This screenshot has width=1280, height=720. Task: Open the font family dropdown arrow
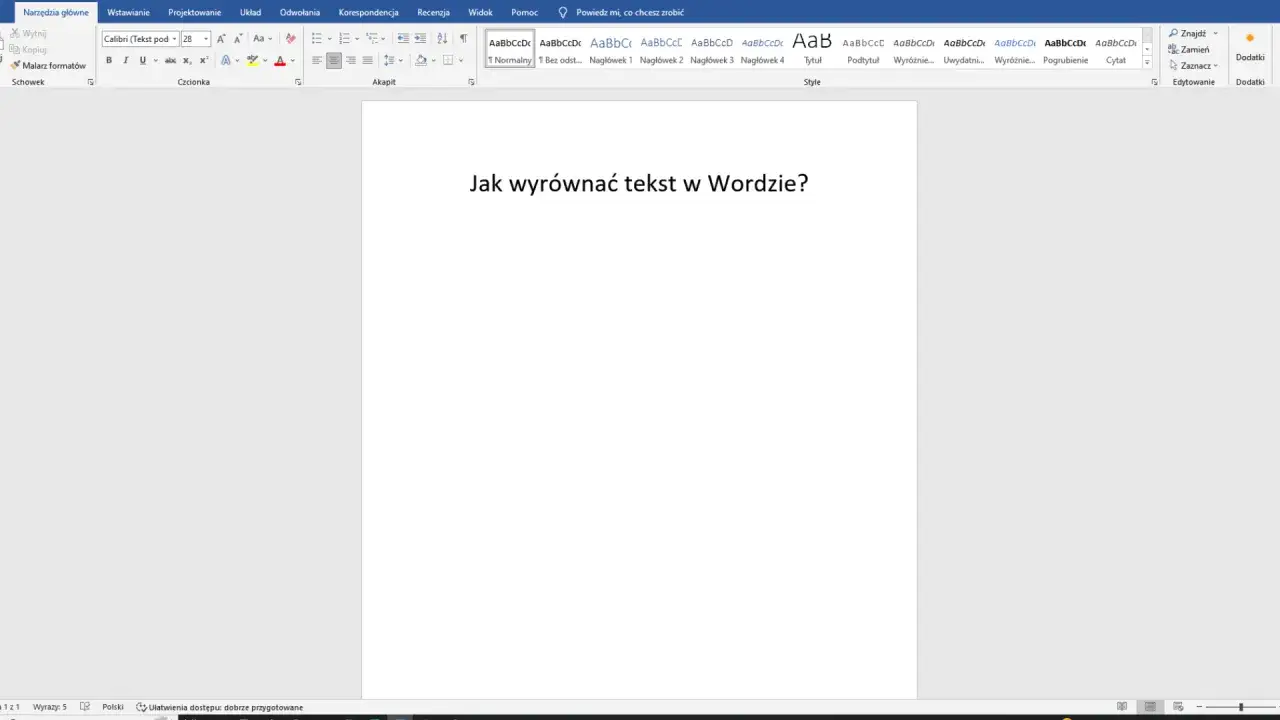pos(174,38)
